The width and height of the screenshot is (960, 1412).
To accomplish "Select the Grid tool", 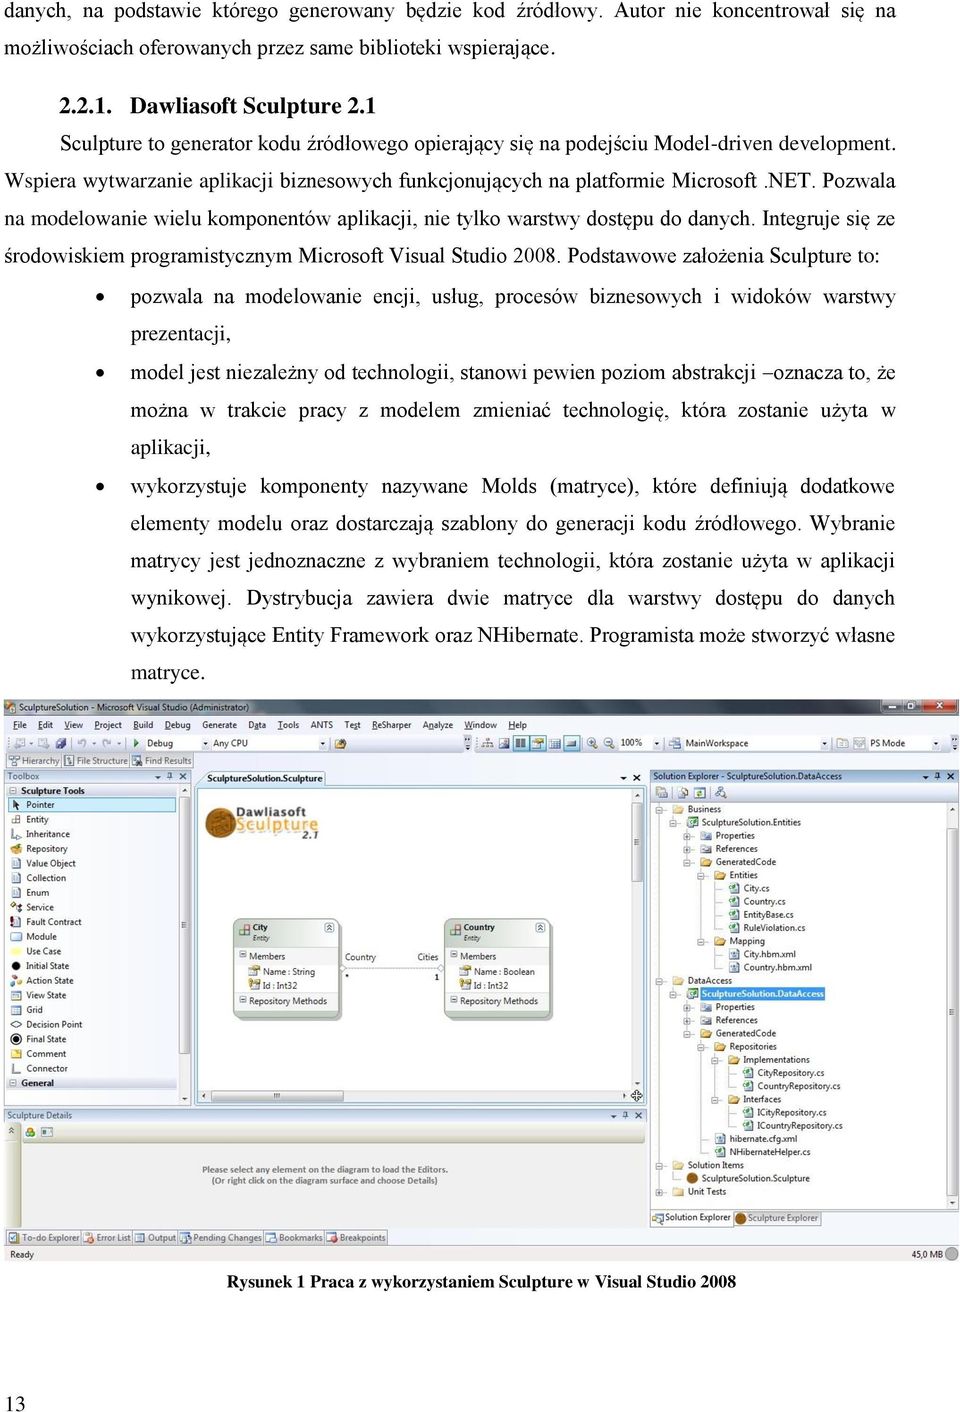I will (x=93, y=1010).
